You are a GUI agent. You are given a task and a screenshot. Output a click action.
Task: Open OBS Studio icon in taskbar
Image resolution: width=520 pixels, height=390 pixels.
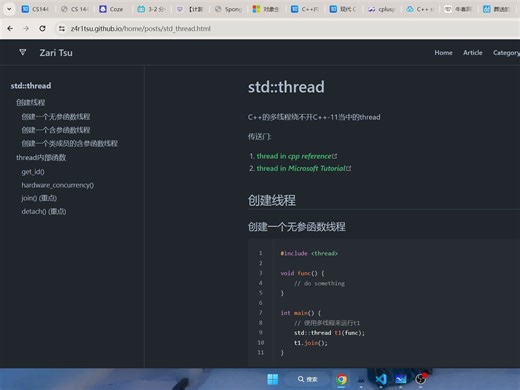pyautogui.click(x=421, y=379)
